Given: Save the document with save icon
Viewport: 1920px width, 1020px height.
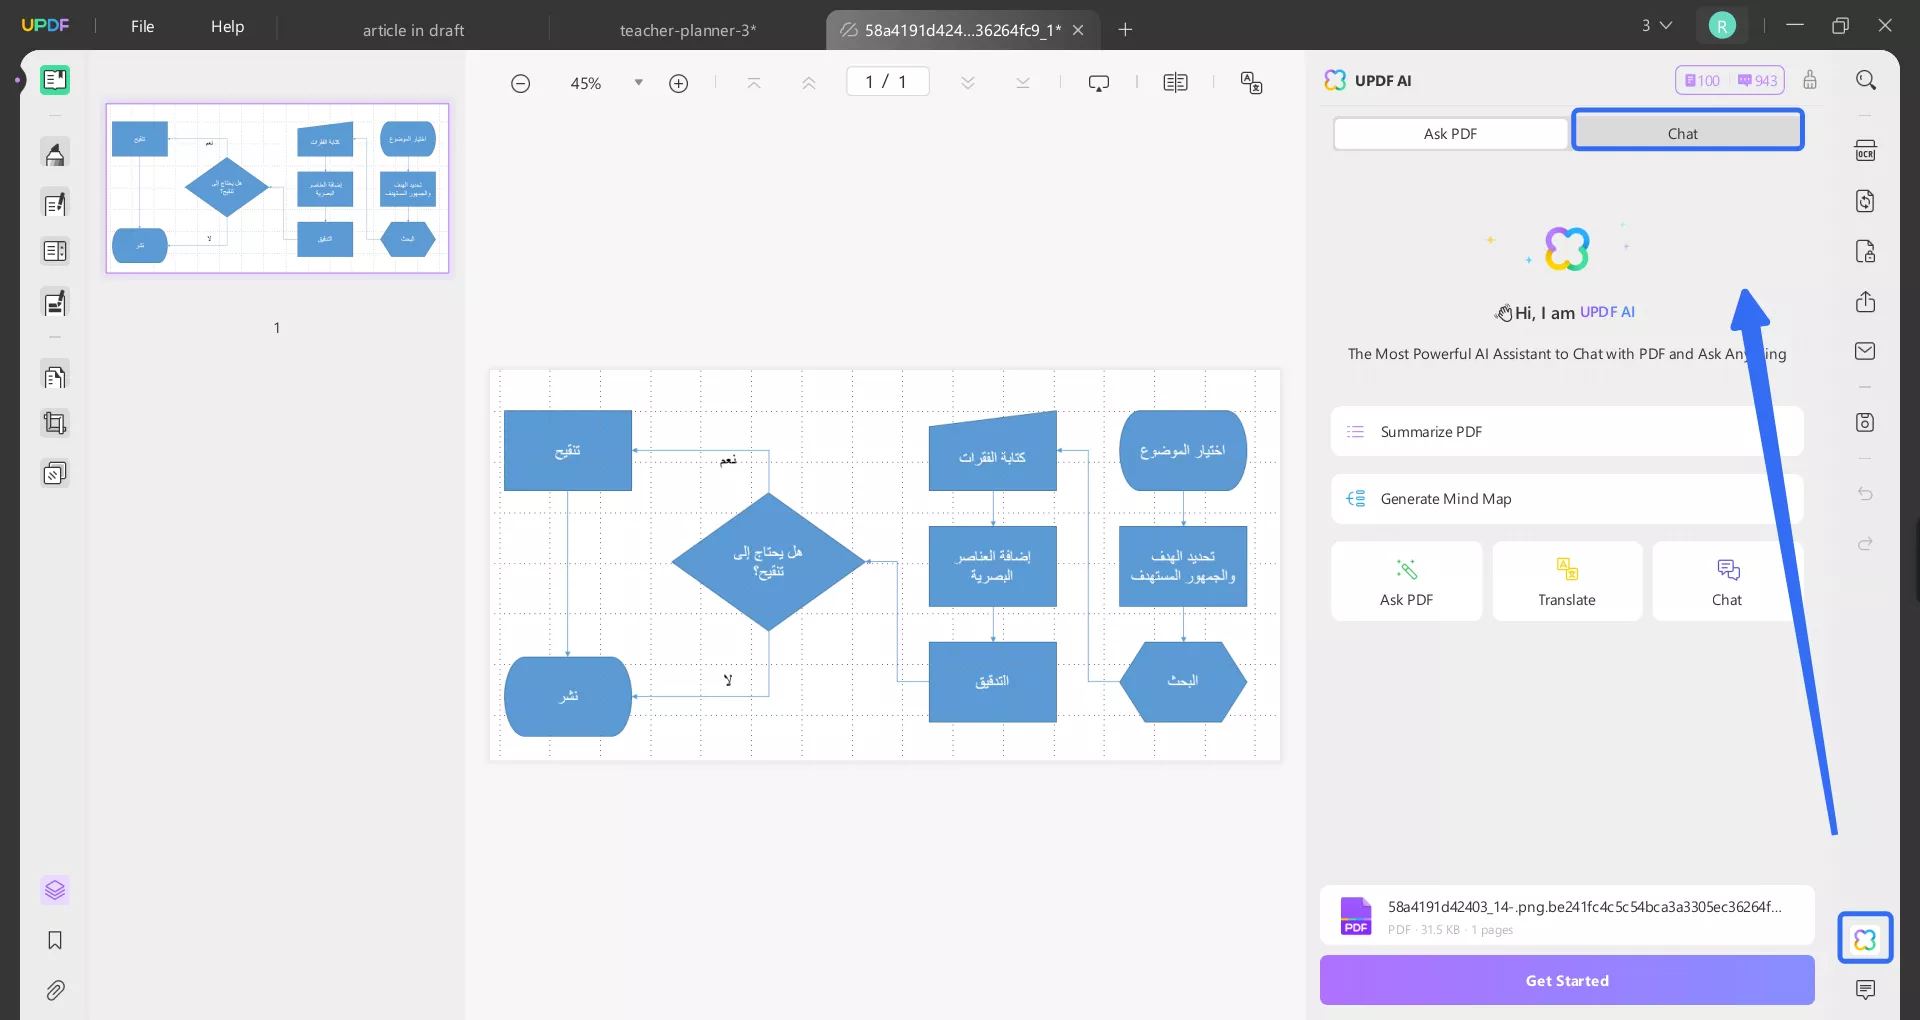Looking at the screenshot, I should [1865, 422].
